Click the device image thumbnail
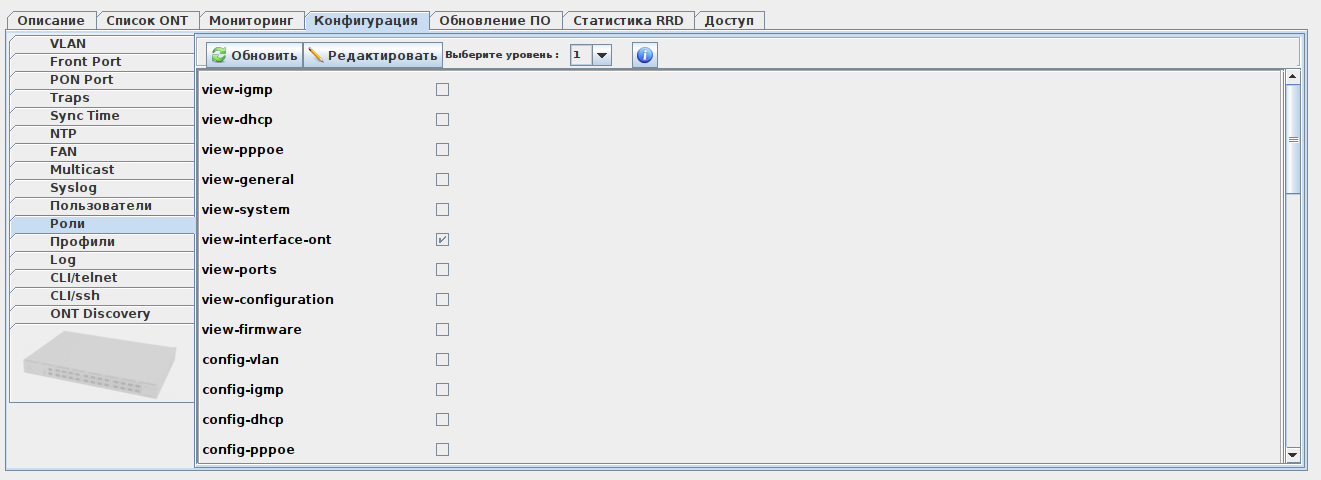Image resolution: width=1321 pixels, height=480 pixels. coord(102,364)
